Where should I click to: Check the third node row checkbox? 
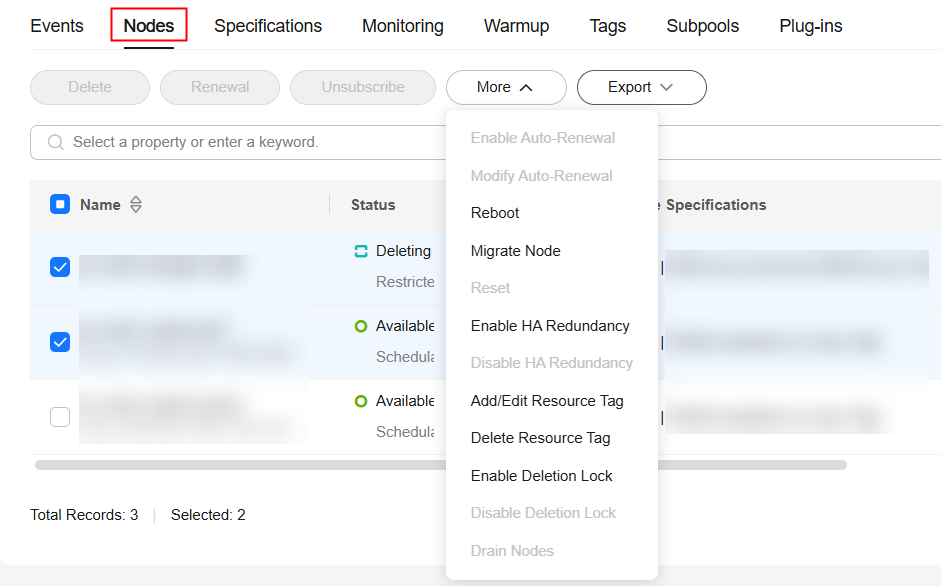[x=60, y=416]
